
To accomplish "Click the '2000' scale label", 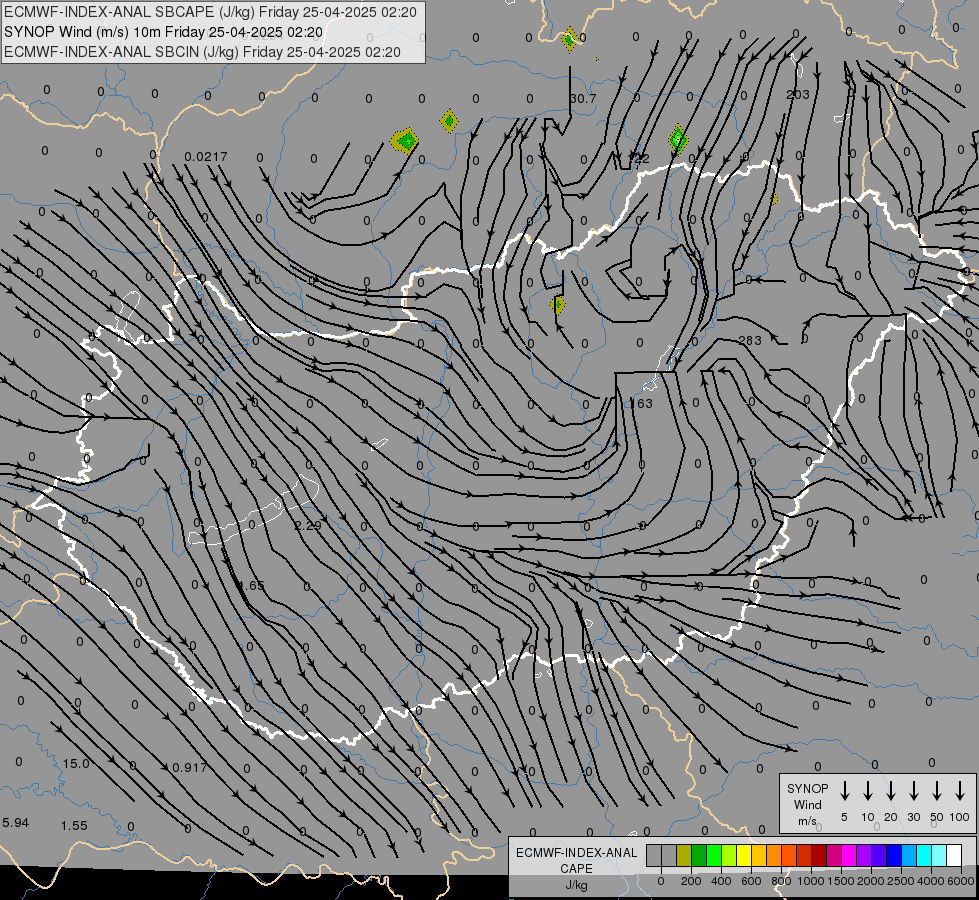I will click(871, 881).
